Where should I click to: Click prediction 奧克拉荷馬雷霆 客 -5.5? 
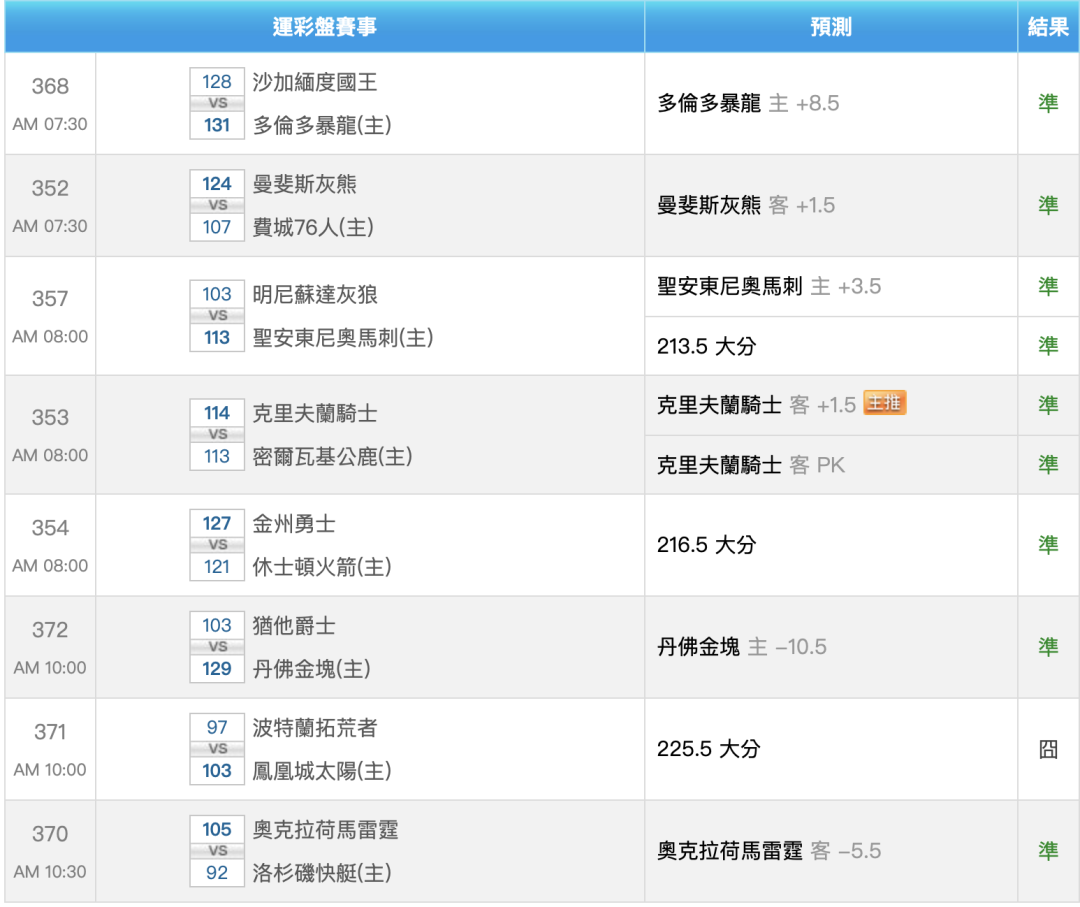(769, 851)
